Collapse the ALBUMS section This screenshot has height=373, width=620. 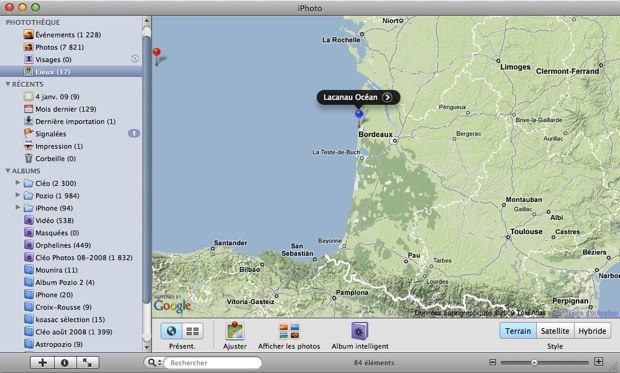point(8,171)
